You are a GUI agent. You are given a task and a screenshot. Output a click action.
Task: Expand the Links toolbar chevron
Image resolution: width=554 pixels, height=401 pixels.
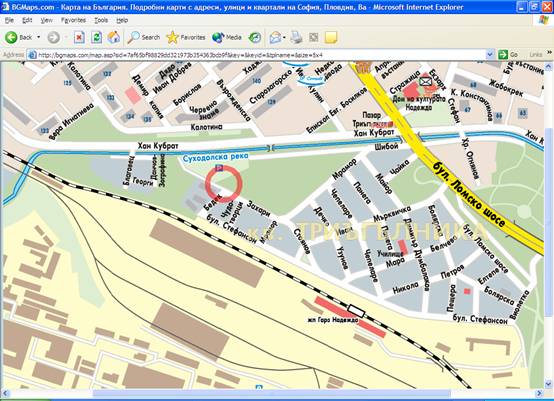click(x=550, y=53)
